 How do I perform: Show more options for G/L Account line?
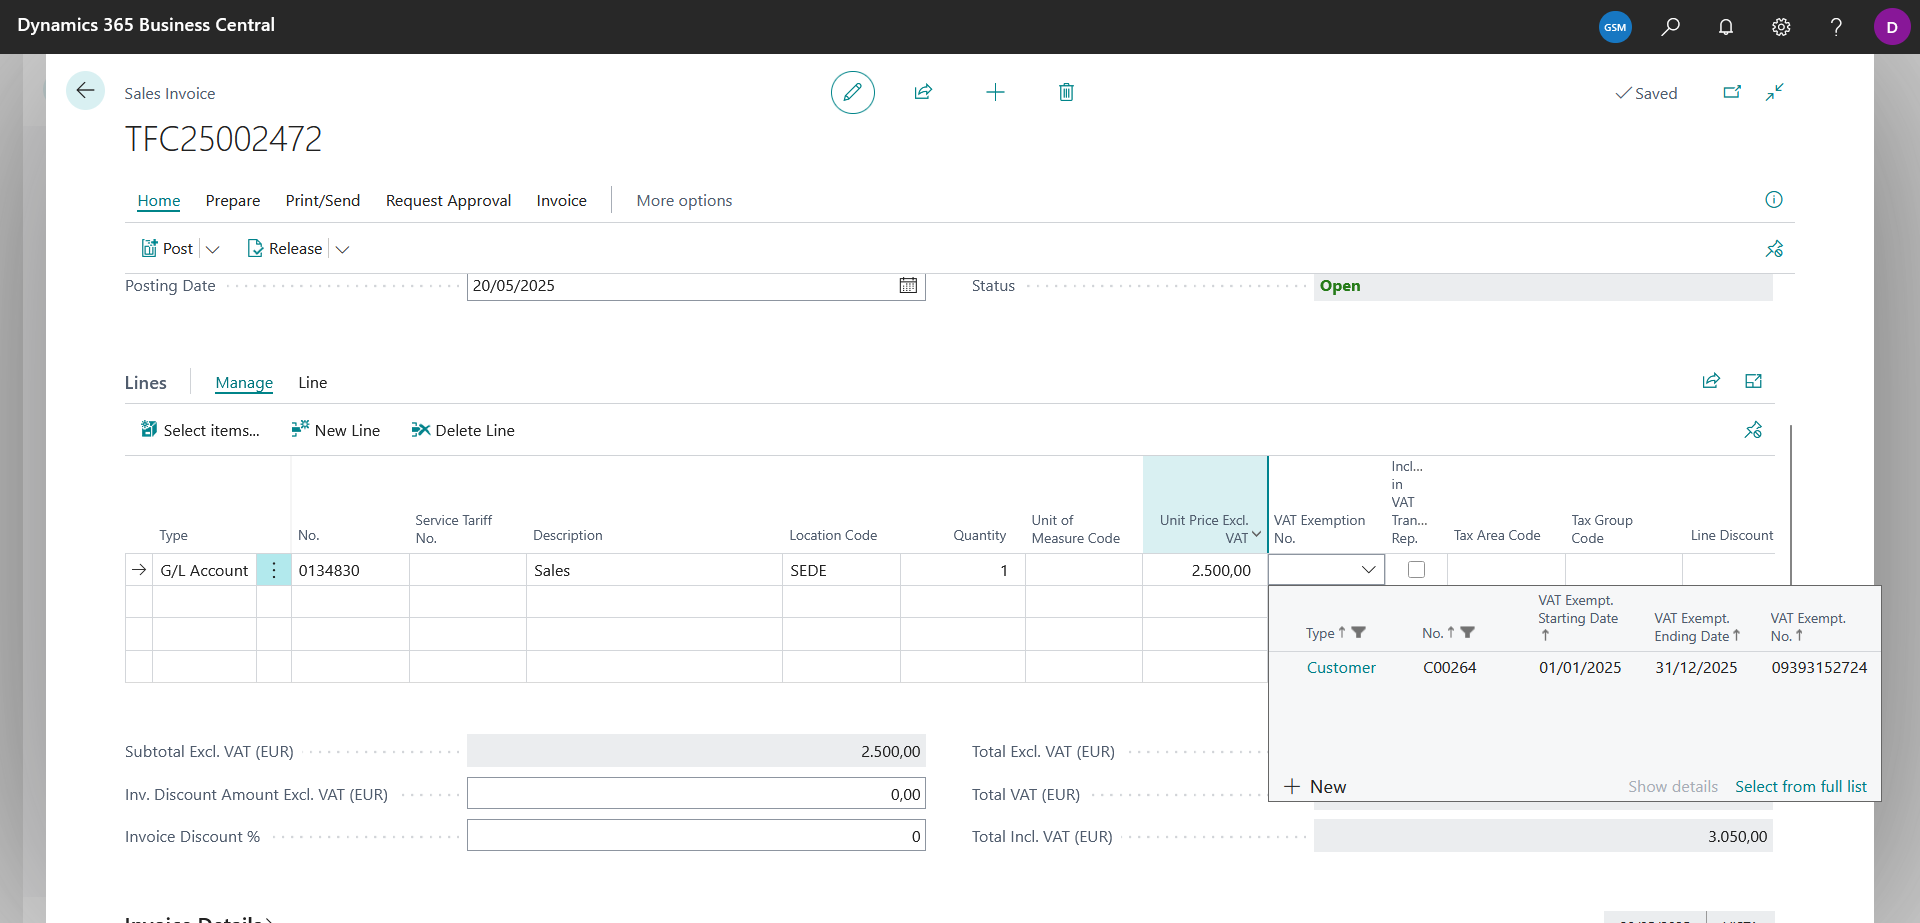coord(274,570)
